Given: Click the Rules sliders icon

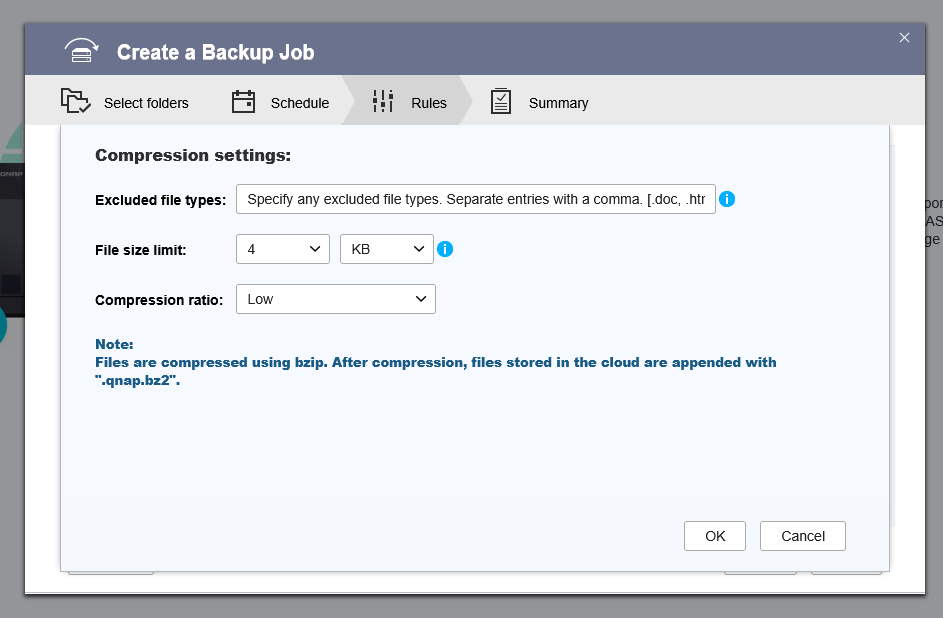Looking at the screenshot, I should click(x=383, y=101).
